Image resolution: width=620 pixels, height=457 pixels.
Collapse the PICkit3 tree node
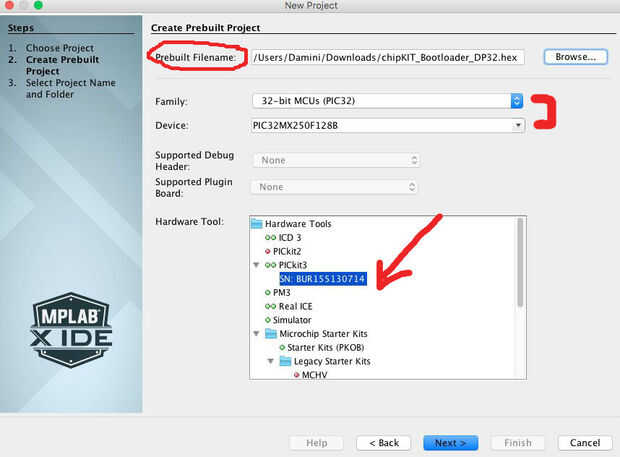coord(256,265)
